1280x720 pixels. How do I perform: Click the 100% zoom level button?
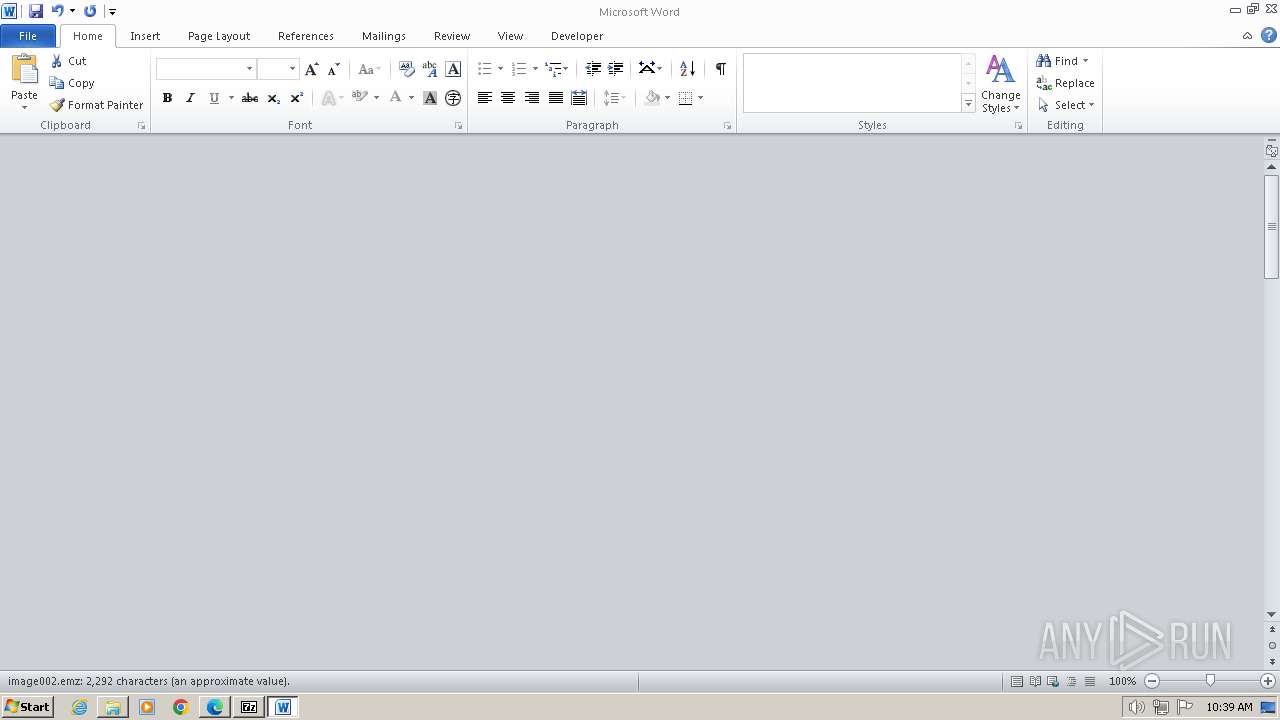click(x=1122, y=681)
